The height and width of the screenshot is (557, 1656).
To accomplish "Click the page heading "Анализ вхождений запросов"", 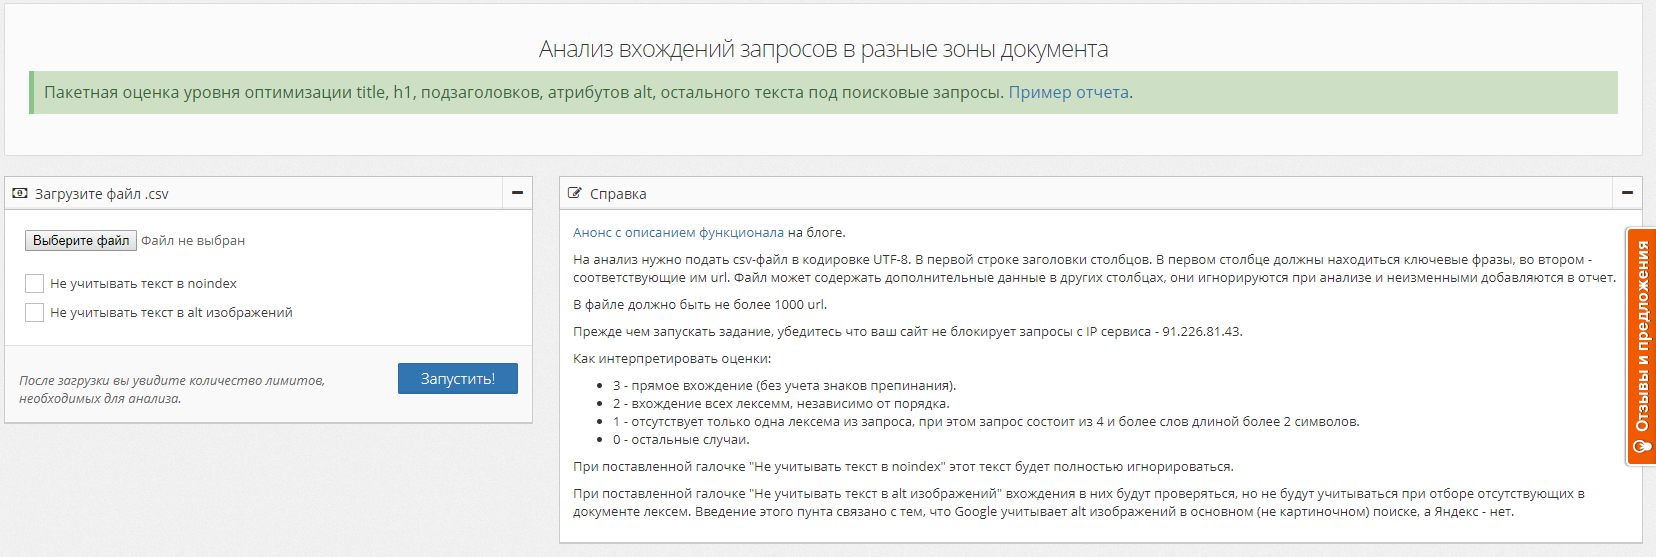I will pos(822,49).
